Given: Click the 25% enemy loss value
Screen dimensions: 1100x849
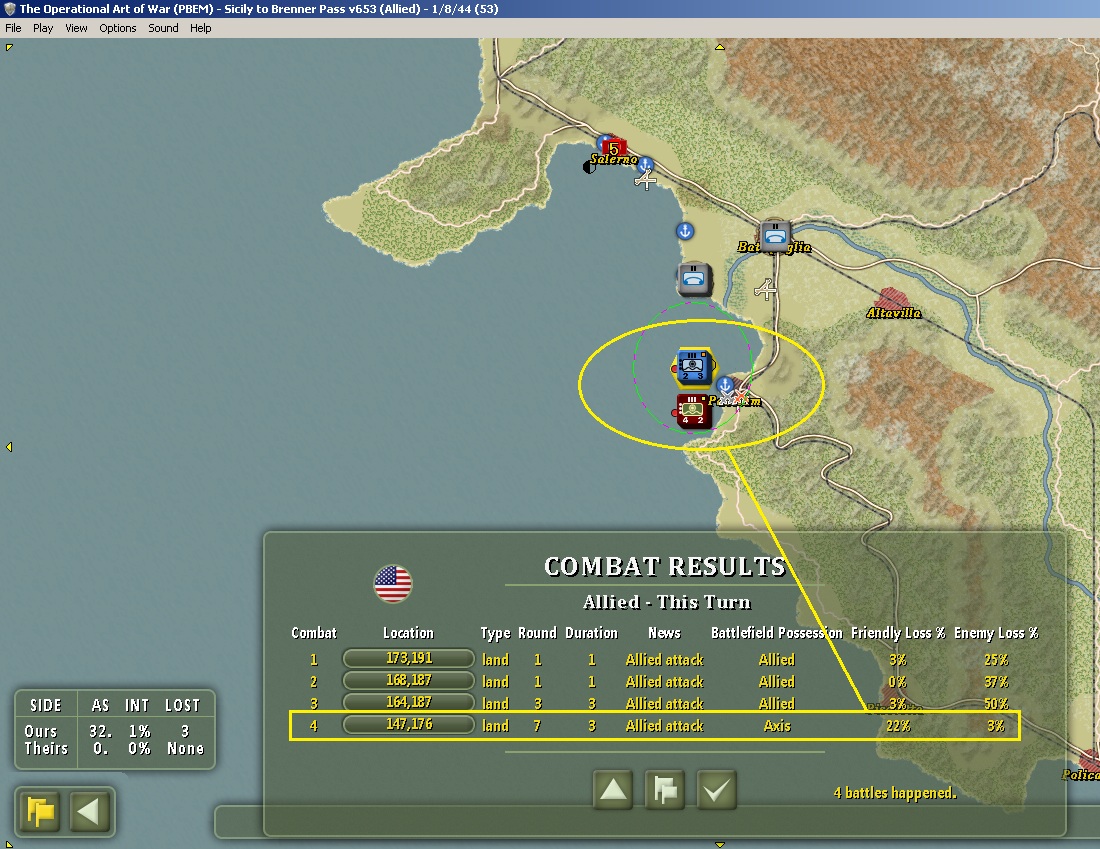Looking at the screenshot, I should click(996, 660).
